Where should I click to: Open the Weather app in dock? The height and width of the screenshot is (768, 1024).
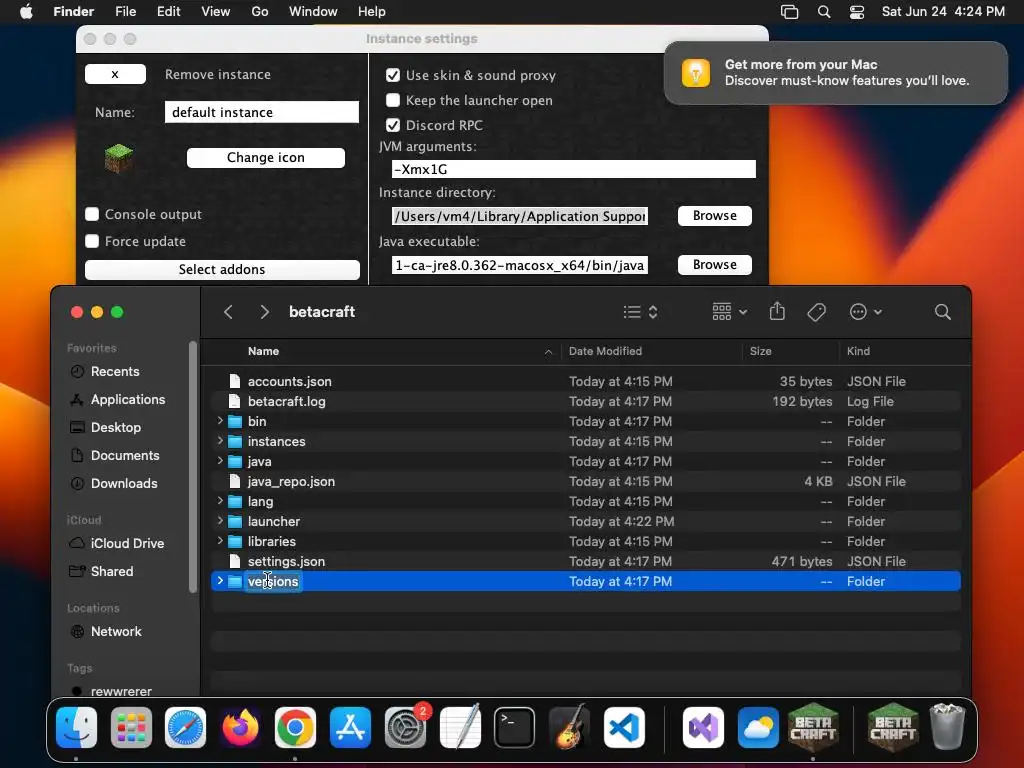758,728
